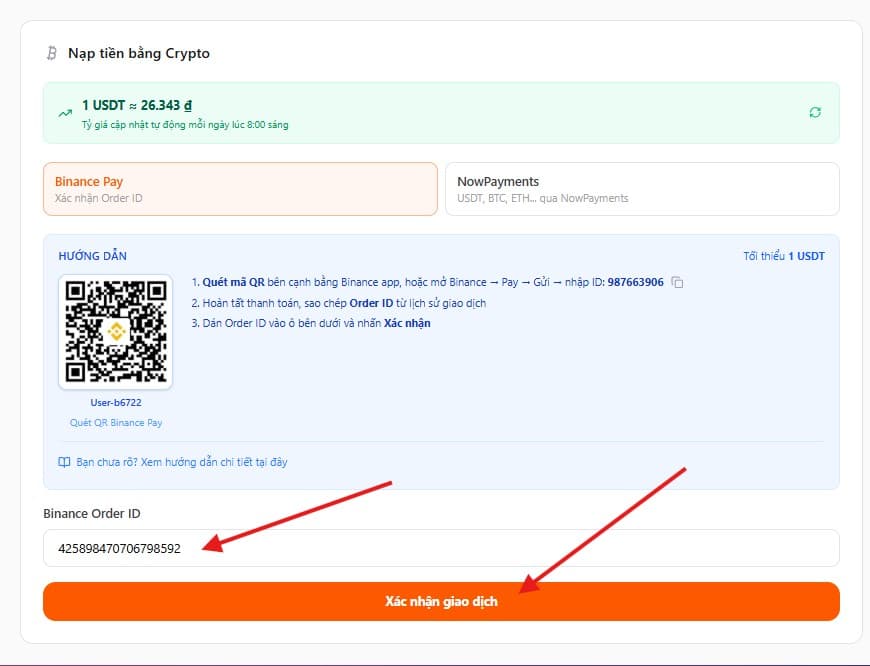
Task: Click the Bitcoin icon beside the page title
Action: pyautogui.click(x=52, y=53)
